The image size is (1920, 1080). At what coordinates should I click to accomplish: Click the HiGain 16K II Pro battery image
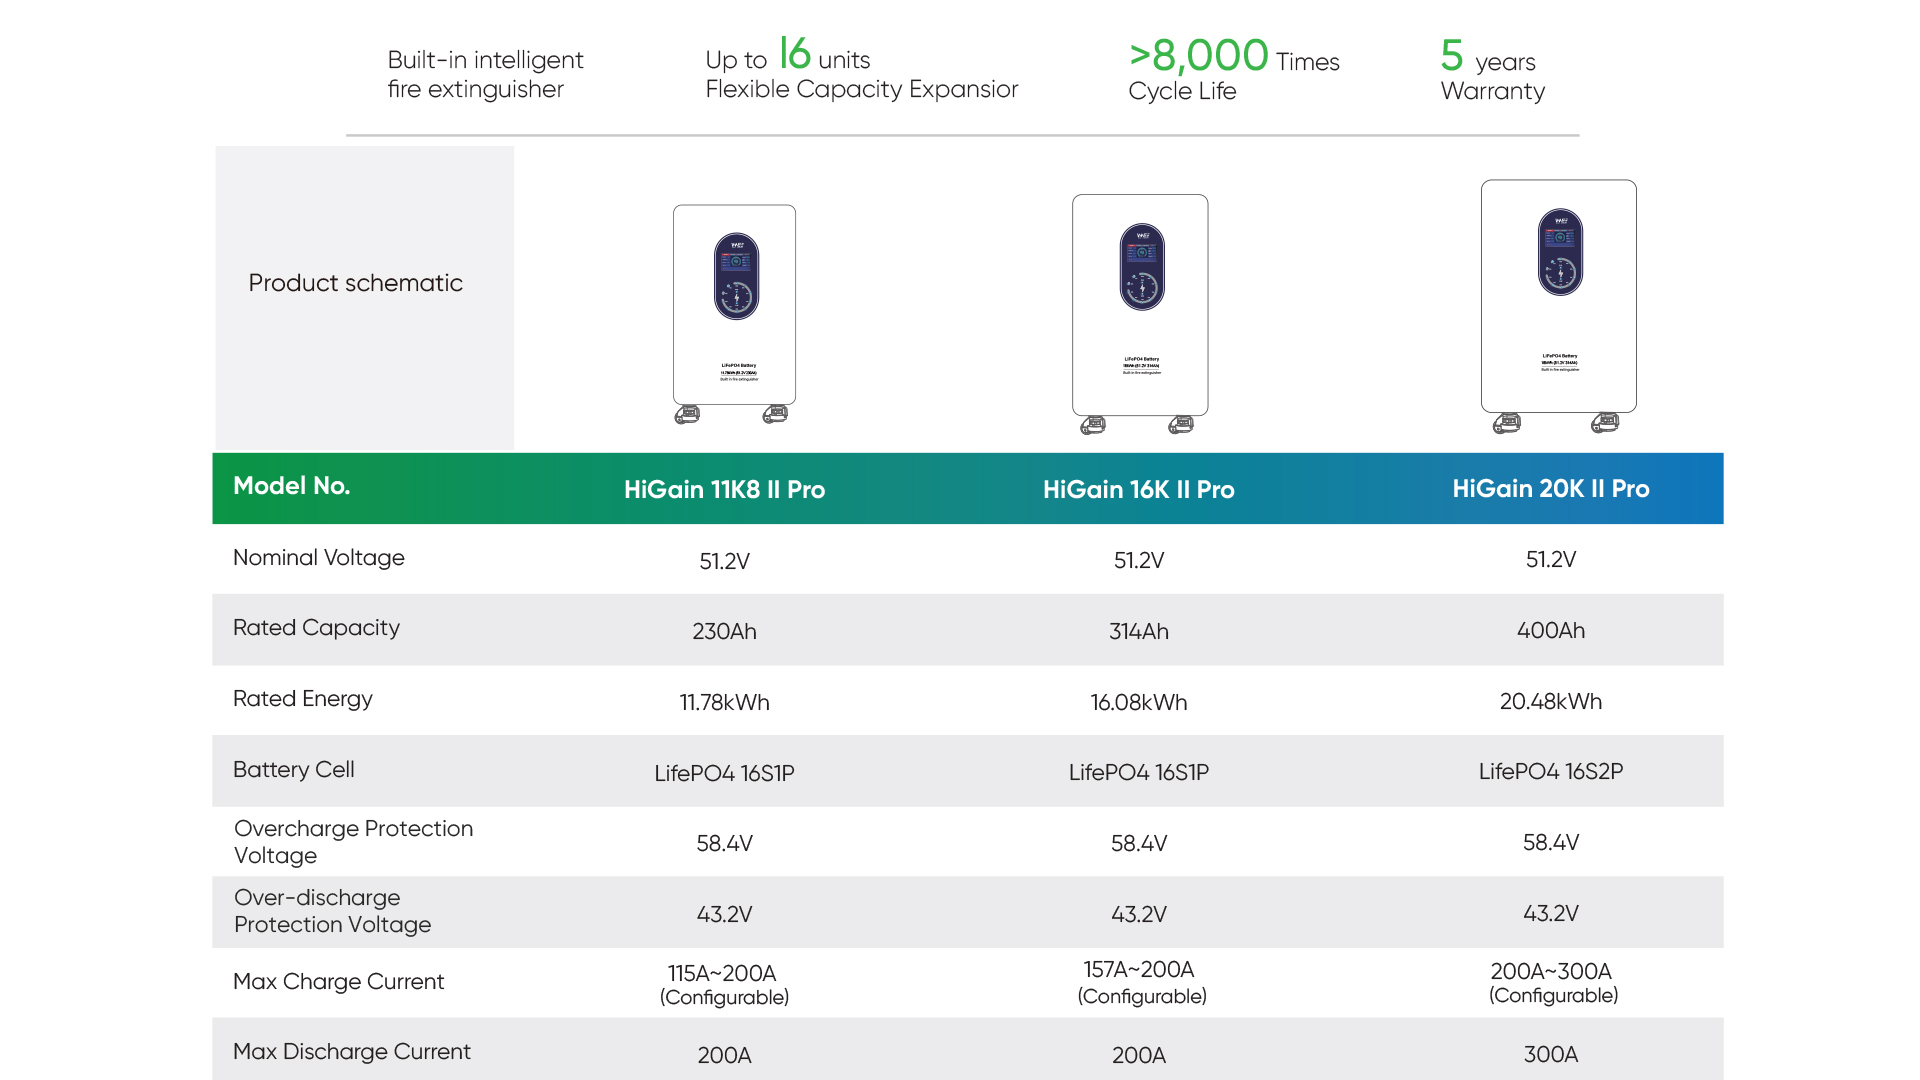(1140, 310)
